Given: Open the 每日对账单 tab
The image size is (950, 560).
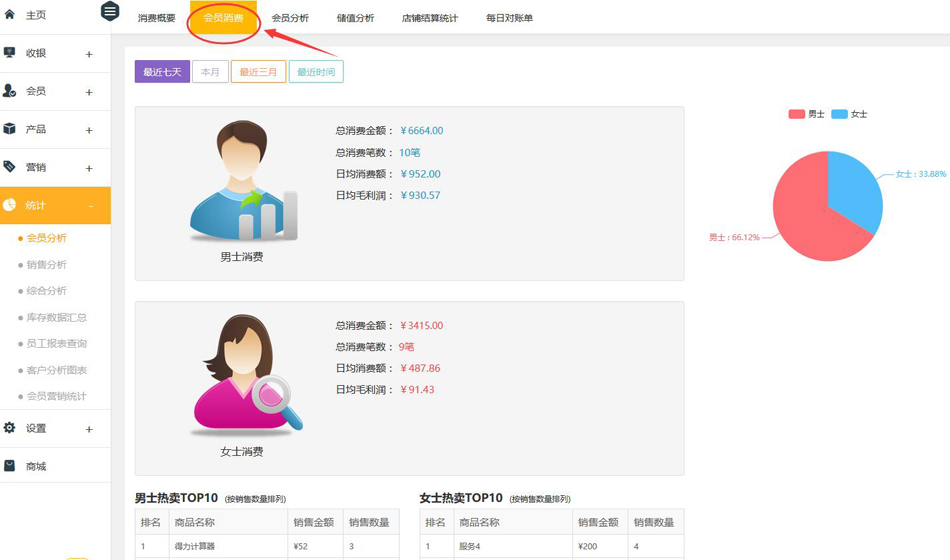Looking at the screenshot, I should tap(509, 18).
